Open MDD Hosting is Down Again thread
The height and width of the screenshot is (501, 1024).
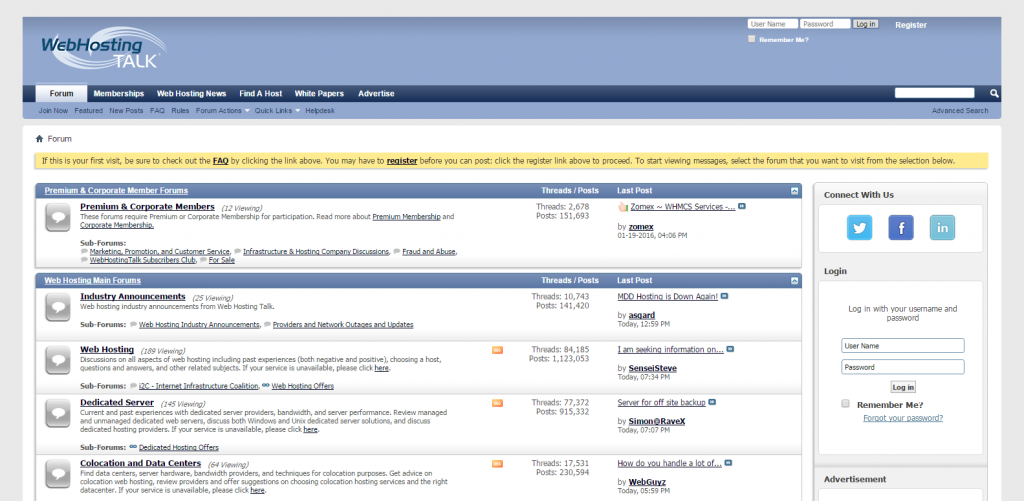(667, 297)
